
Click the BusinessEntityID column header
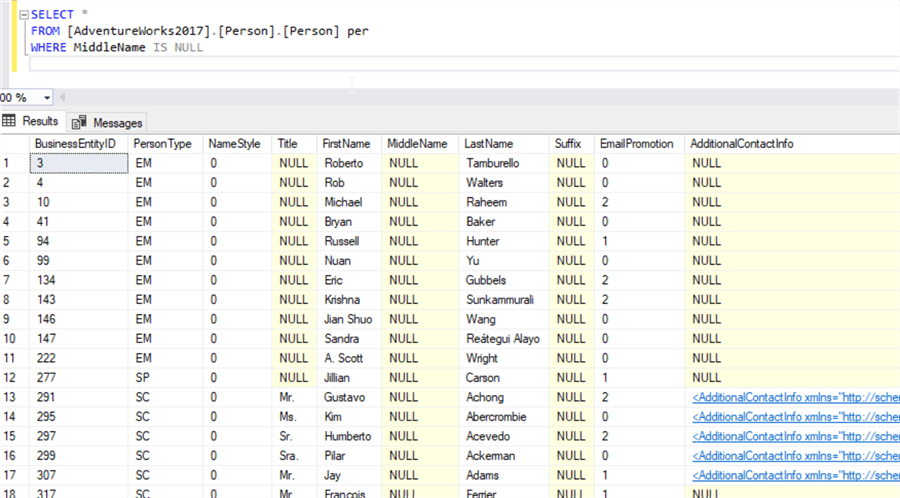pos(75,144)
